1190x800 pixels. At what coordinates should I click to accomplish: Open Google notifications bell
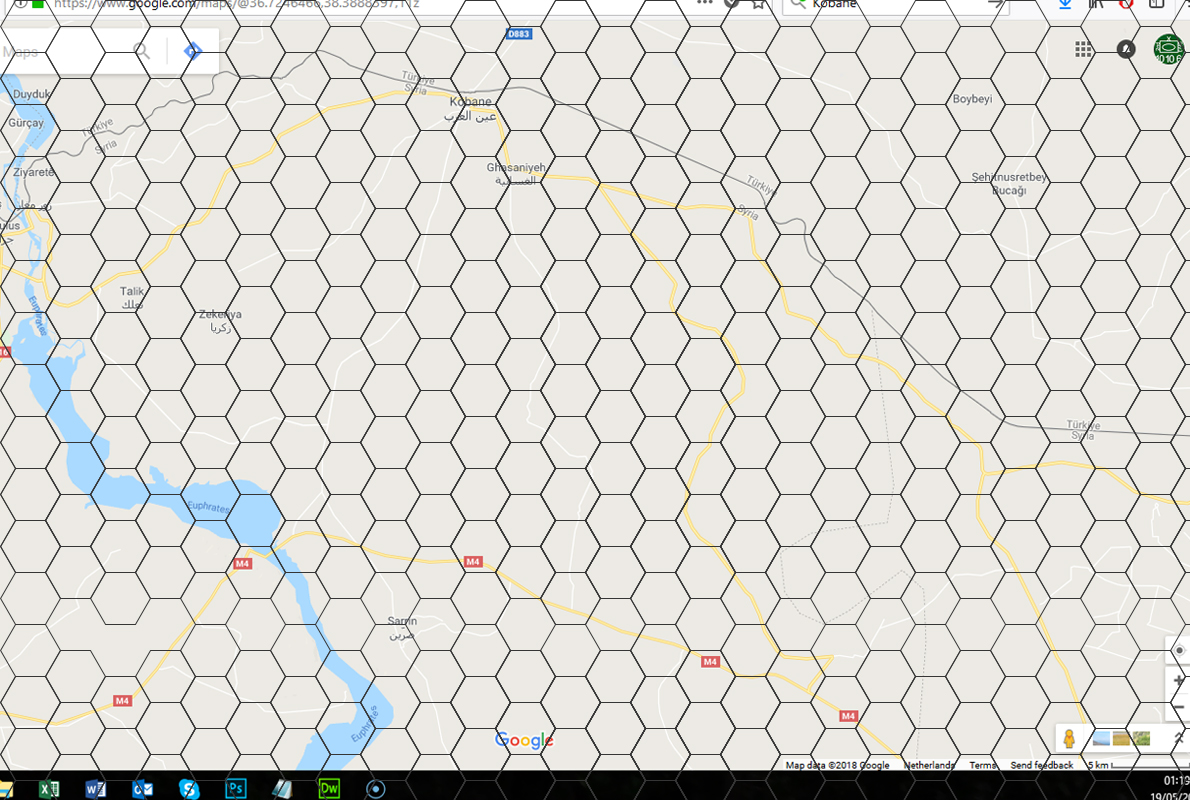click(1126, 49)
